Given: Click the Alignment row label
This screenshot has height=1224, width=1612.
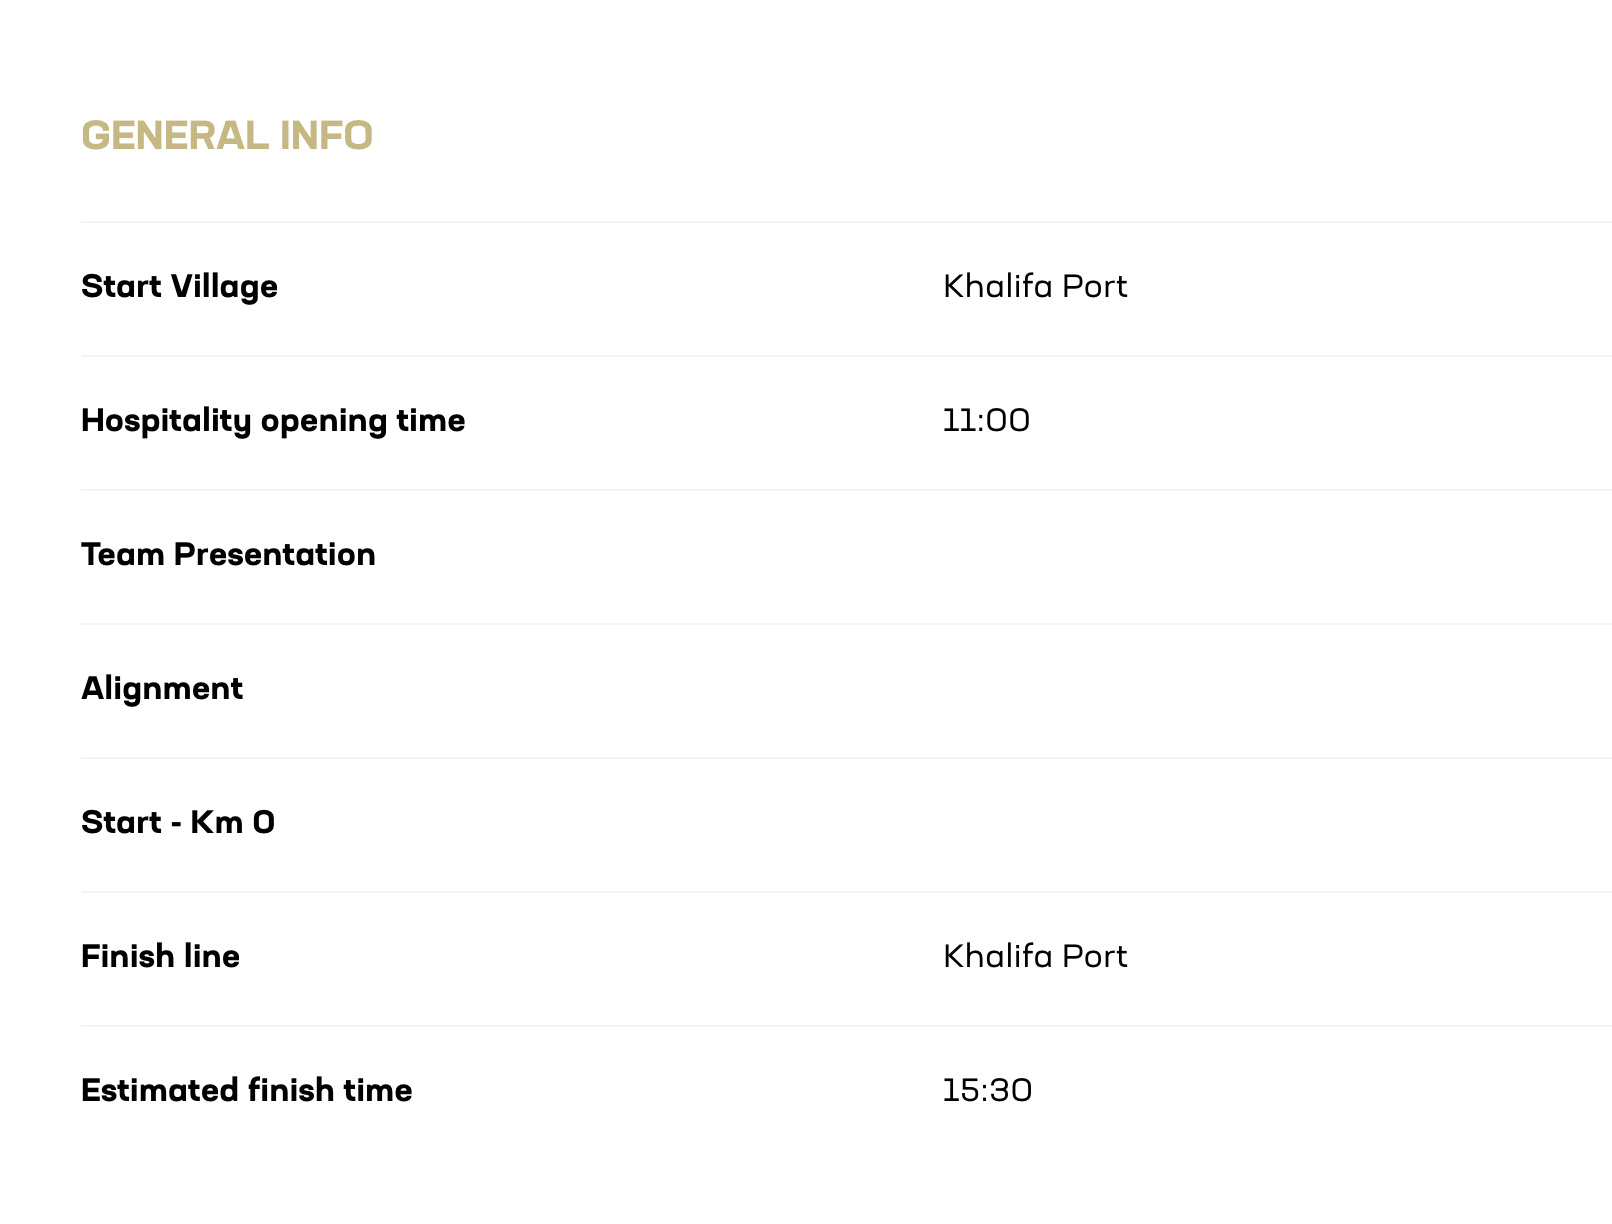Looking at the screenshot, I should coord(162,689).
